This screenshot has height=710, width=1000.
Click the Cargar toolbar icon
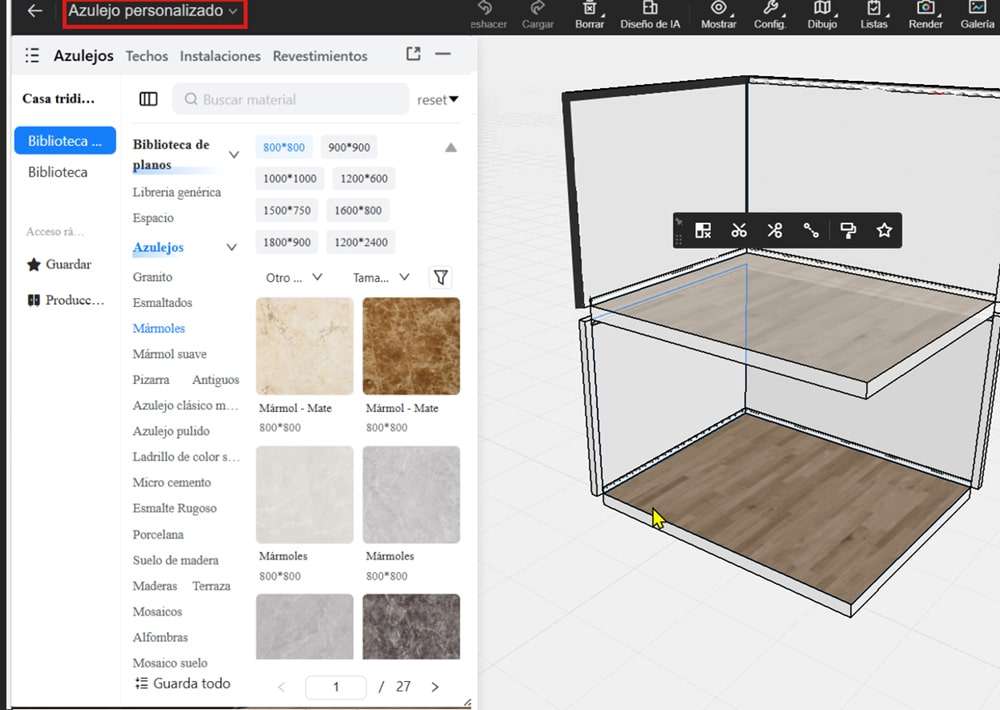[x=537, y=14]
